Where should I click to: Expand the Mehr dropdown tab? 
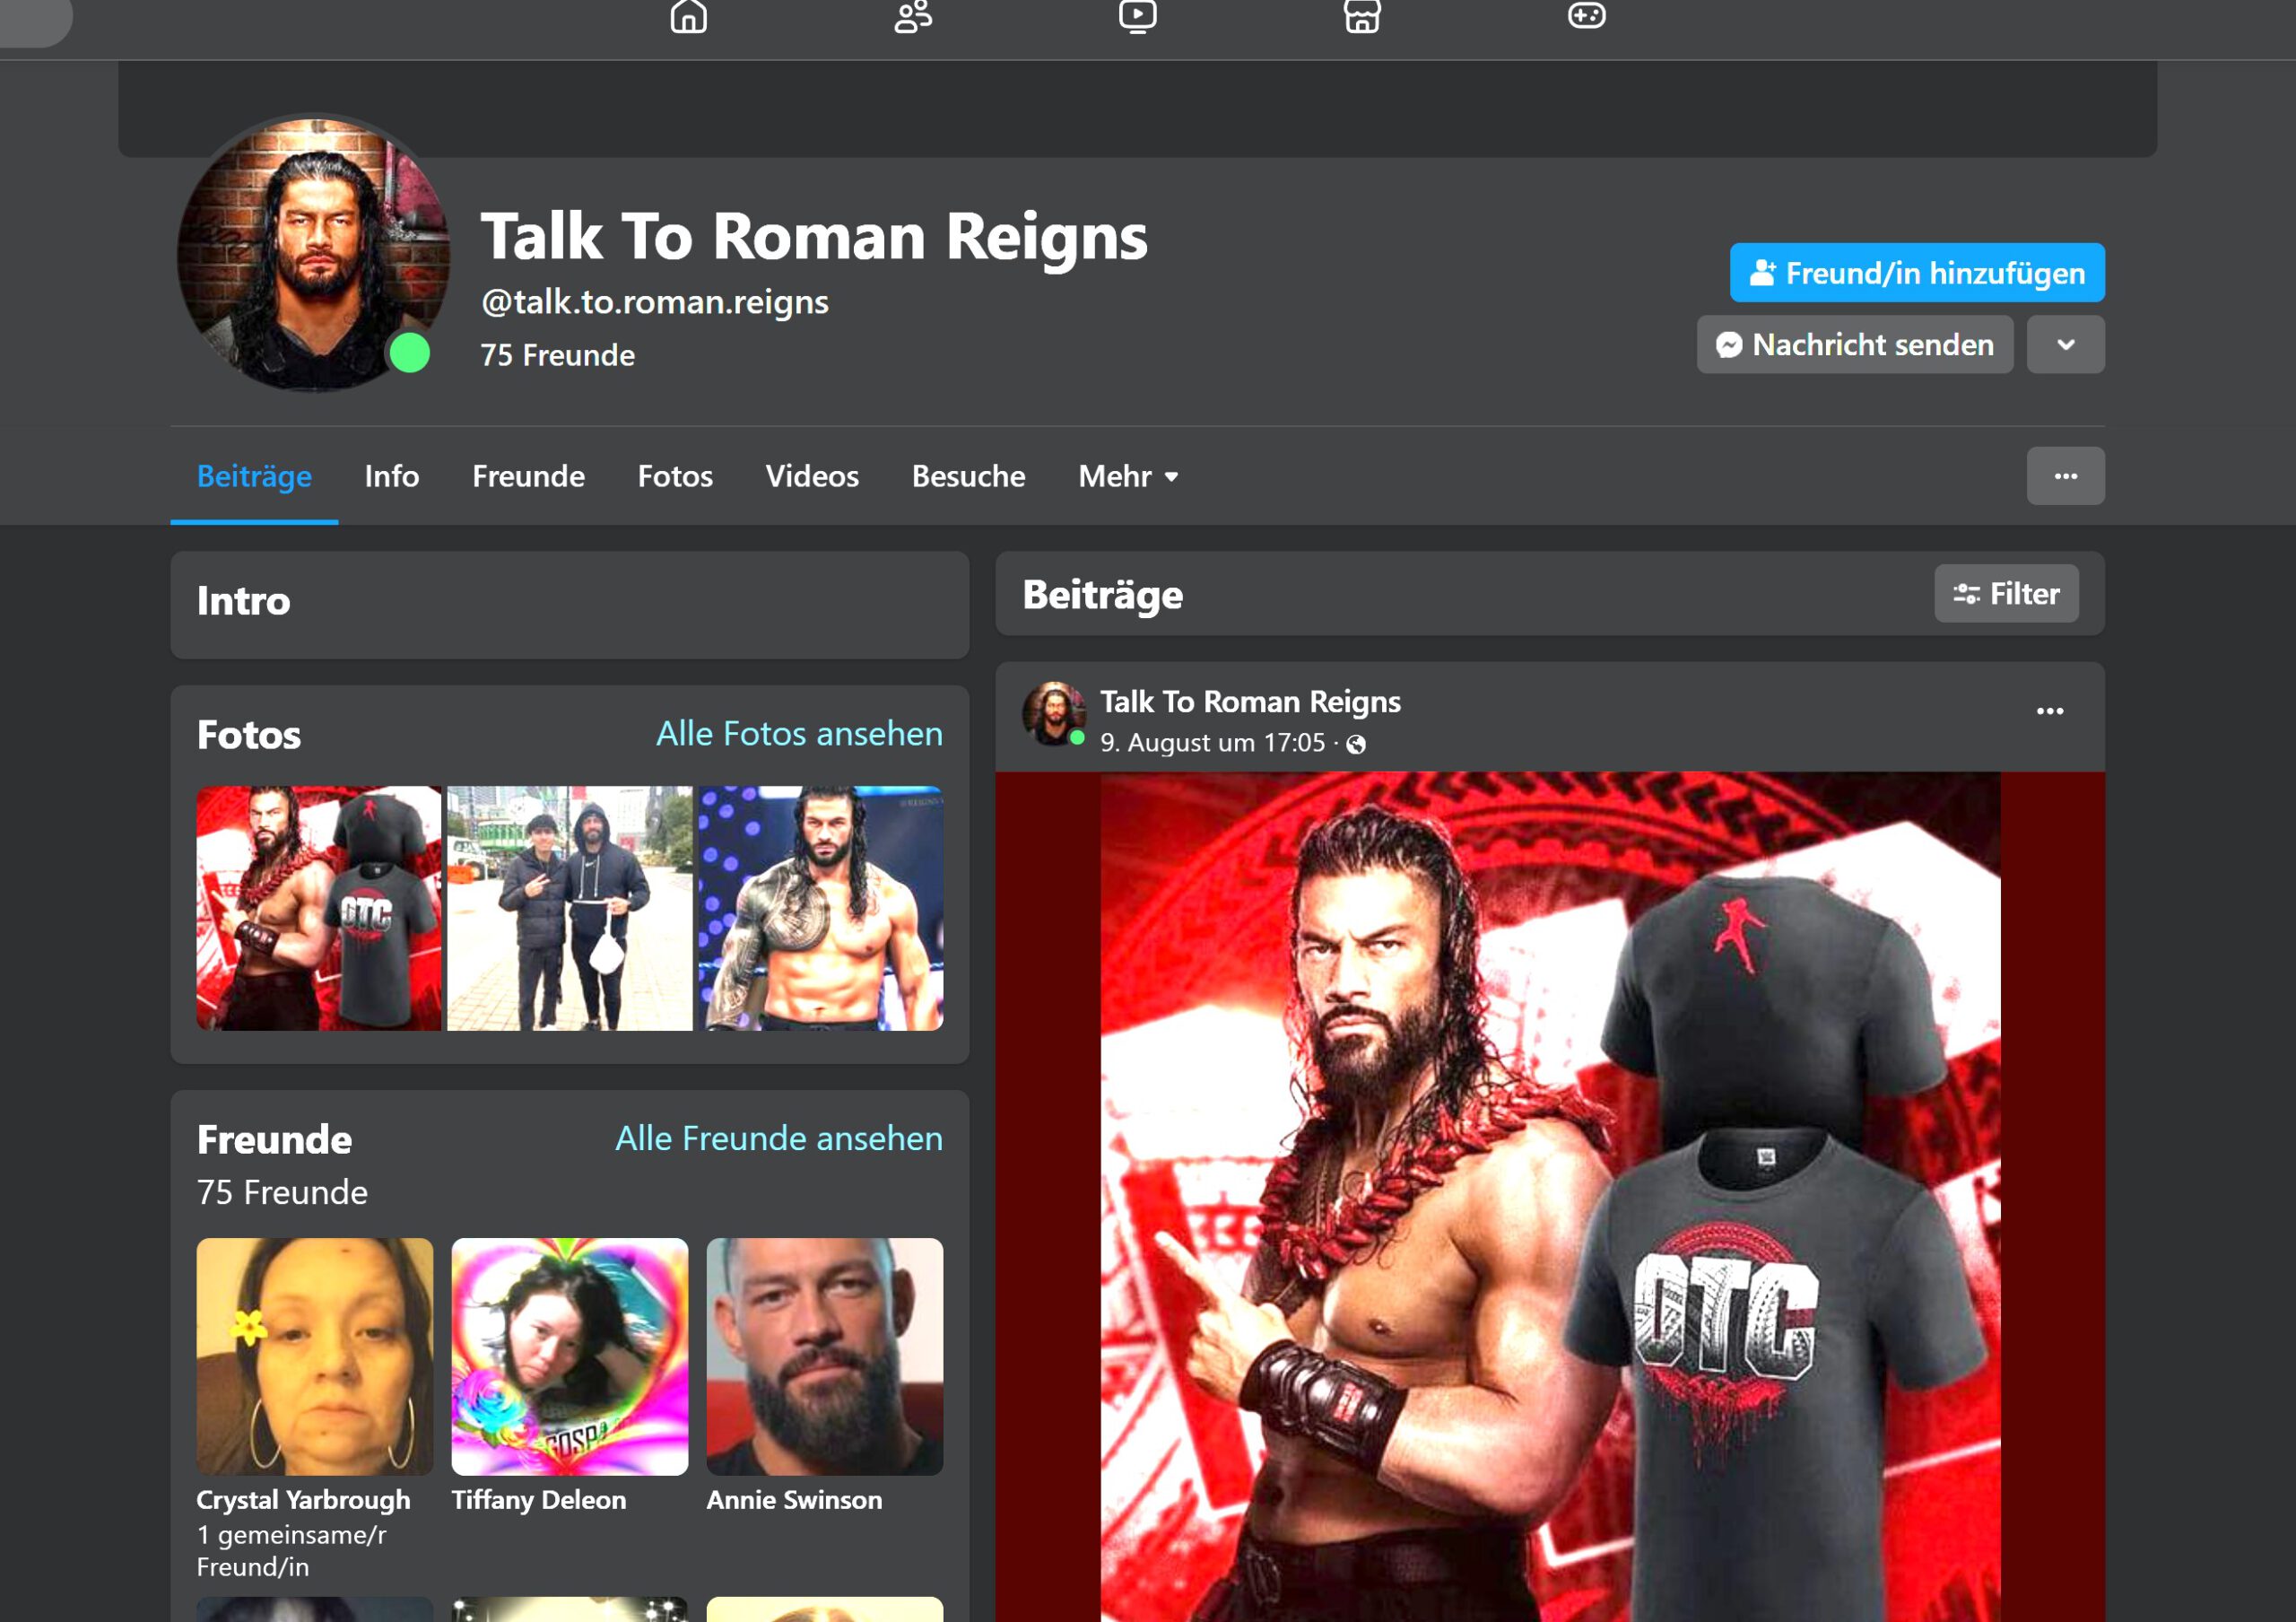(x=1127, y=476)
